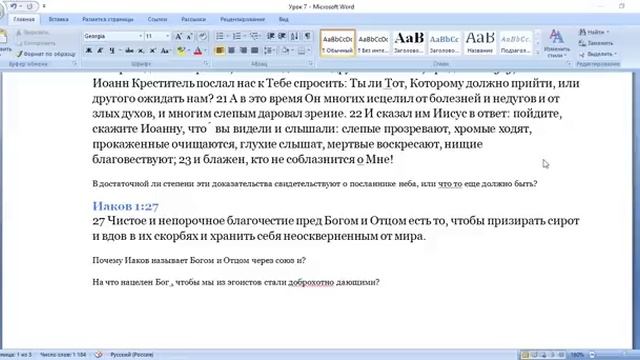This screenshot has height=360, width=640.
Task: Switch to Print Layout view
Action: point(525,355)
